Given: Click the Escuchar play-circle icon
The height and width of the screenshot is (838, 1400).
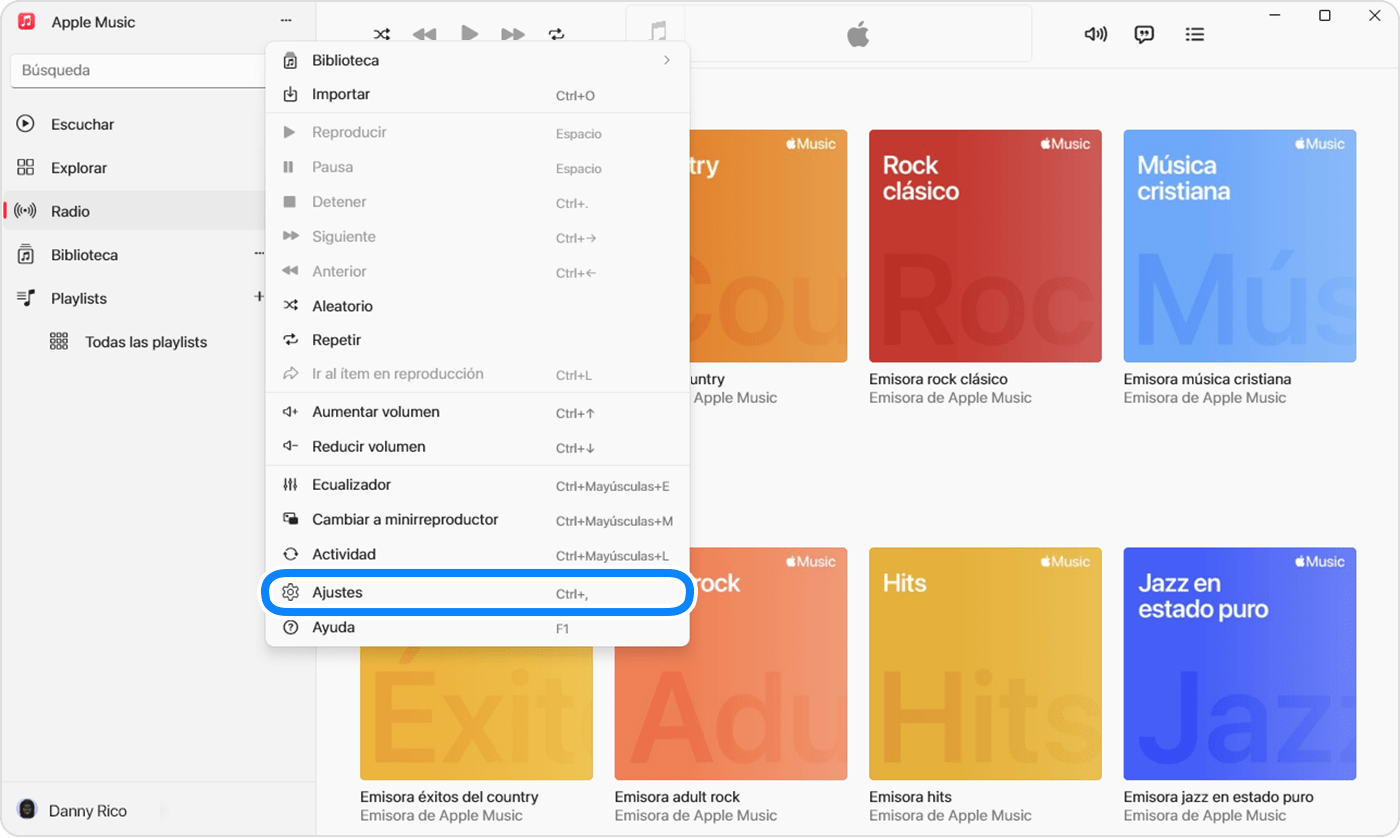Looking at the screenshot, I should click(x=26, y=124).
